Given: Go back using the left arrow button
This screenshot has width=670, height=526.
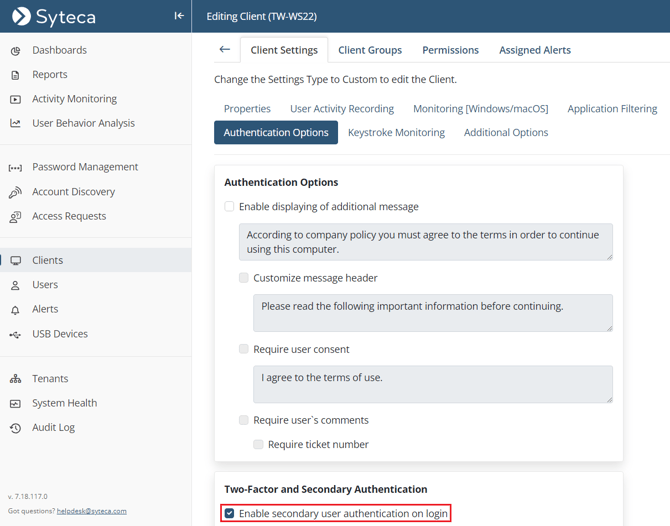Looking at the screenshot, I should coord(224,49).
